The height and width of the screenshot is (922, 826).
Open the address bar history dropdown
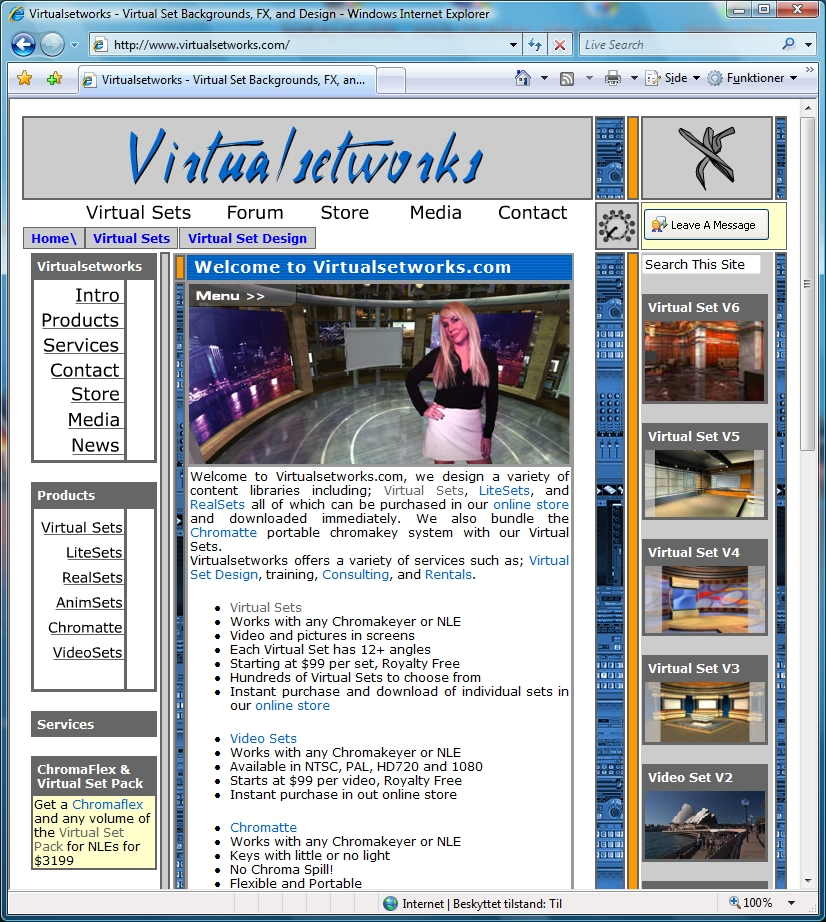tap(513, 45)
